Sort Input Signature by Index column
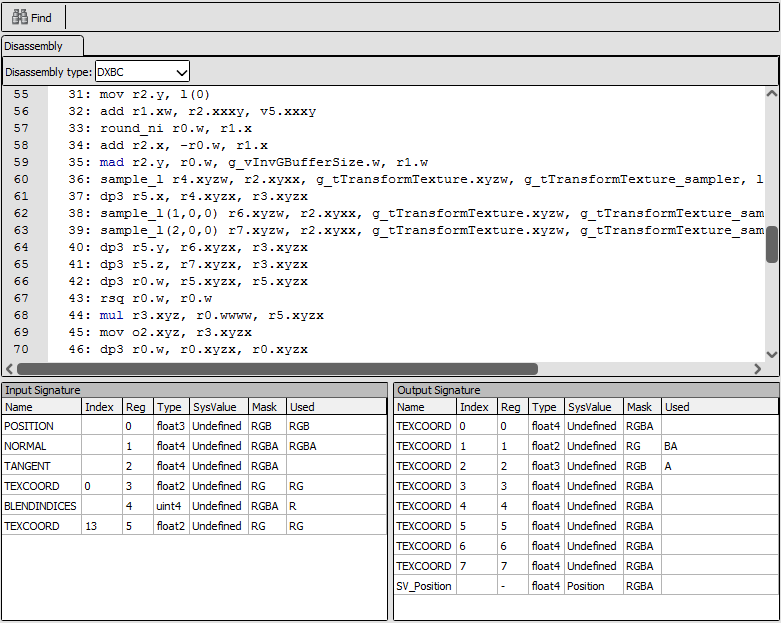Viewport: 781px width, 623px height. click(x=102, y=407)
